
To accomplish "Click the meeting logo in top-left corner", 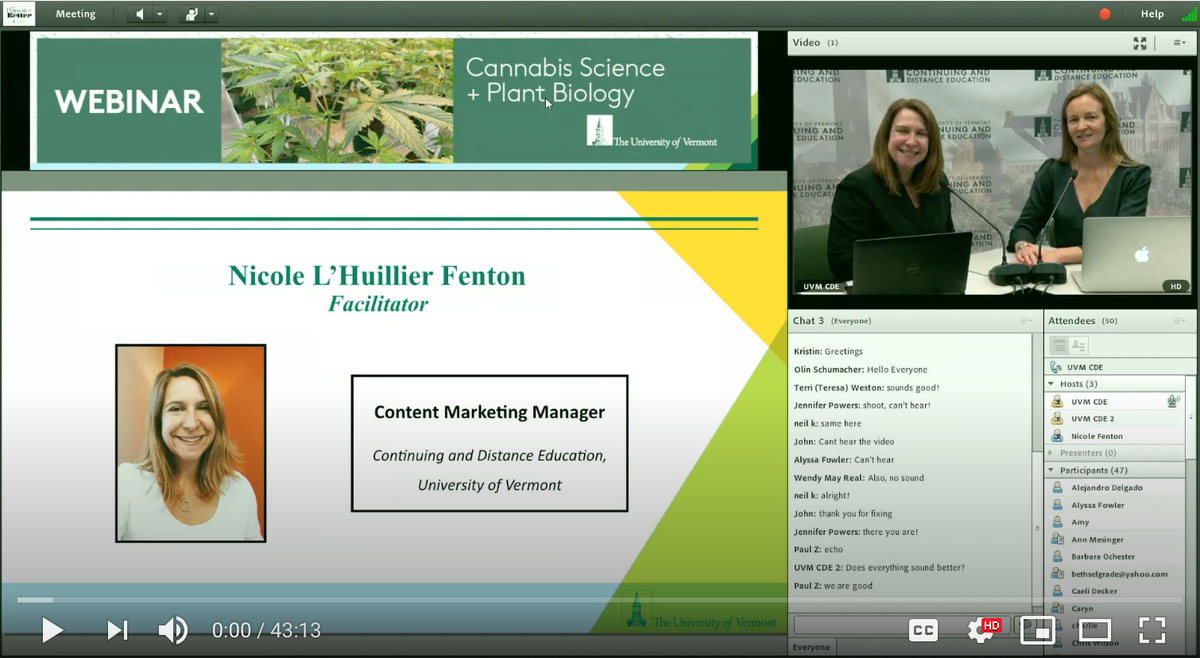I will 19,13.
